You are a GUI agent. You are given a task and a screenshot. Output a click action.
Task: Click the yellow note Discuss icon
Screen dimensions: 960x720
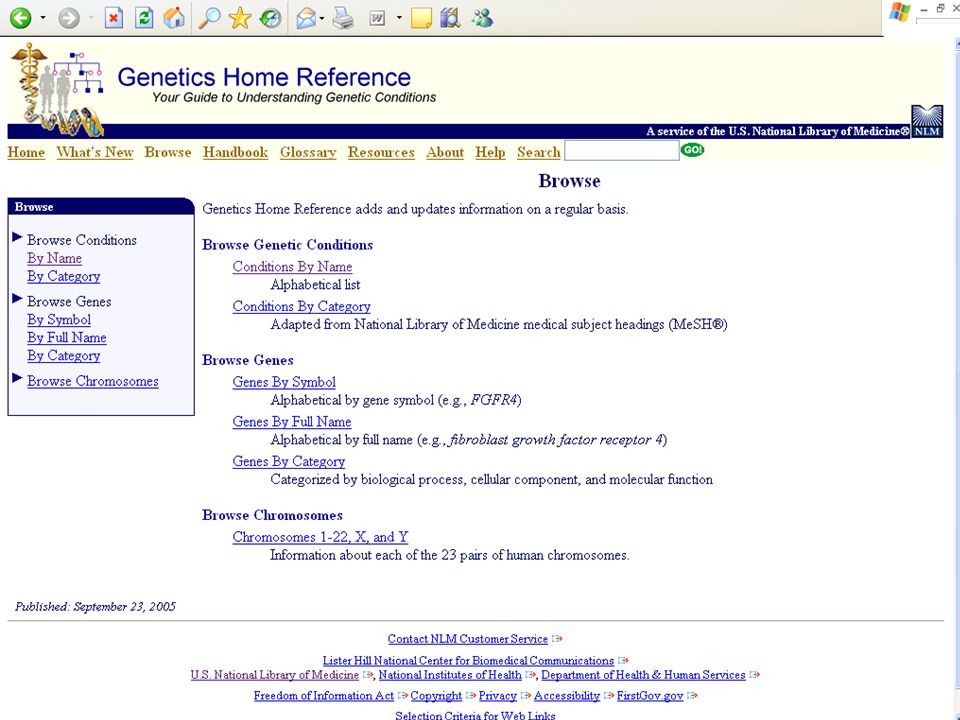point(421,18)
